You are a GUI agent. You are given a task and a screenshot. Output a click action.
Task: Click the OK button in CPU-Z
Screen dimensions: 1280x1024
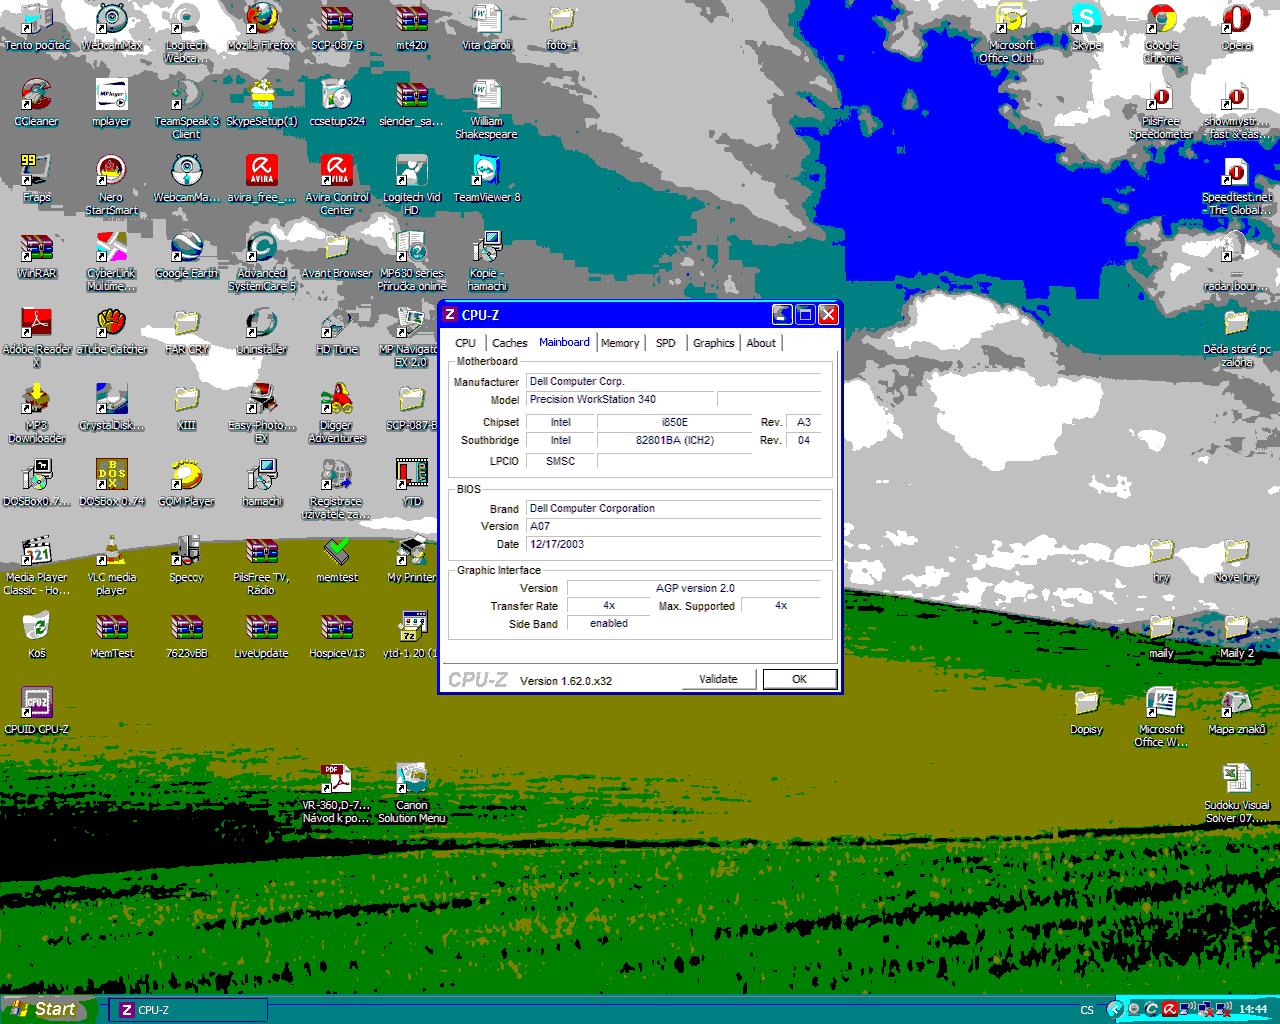(x=799, y=679)
